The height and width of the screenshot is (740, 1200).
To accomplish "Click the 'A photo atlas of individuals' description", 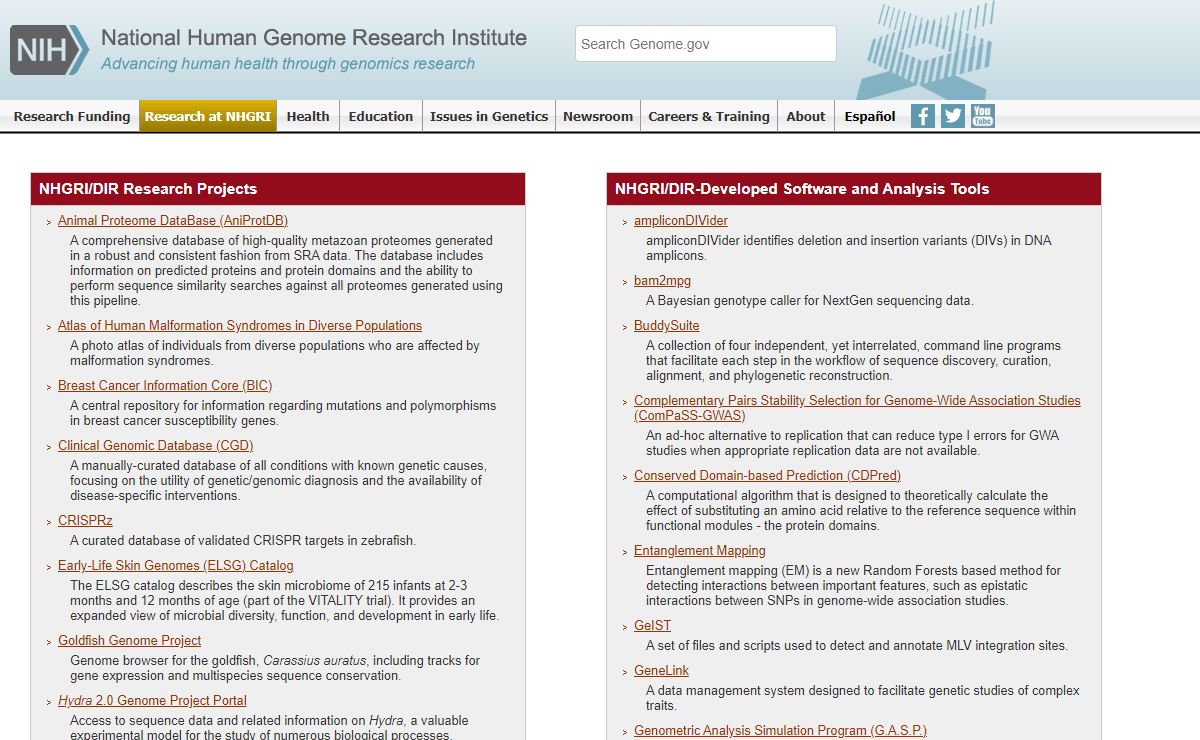I will point(275,353).
